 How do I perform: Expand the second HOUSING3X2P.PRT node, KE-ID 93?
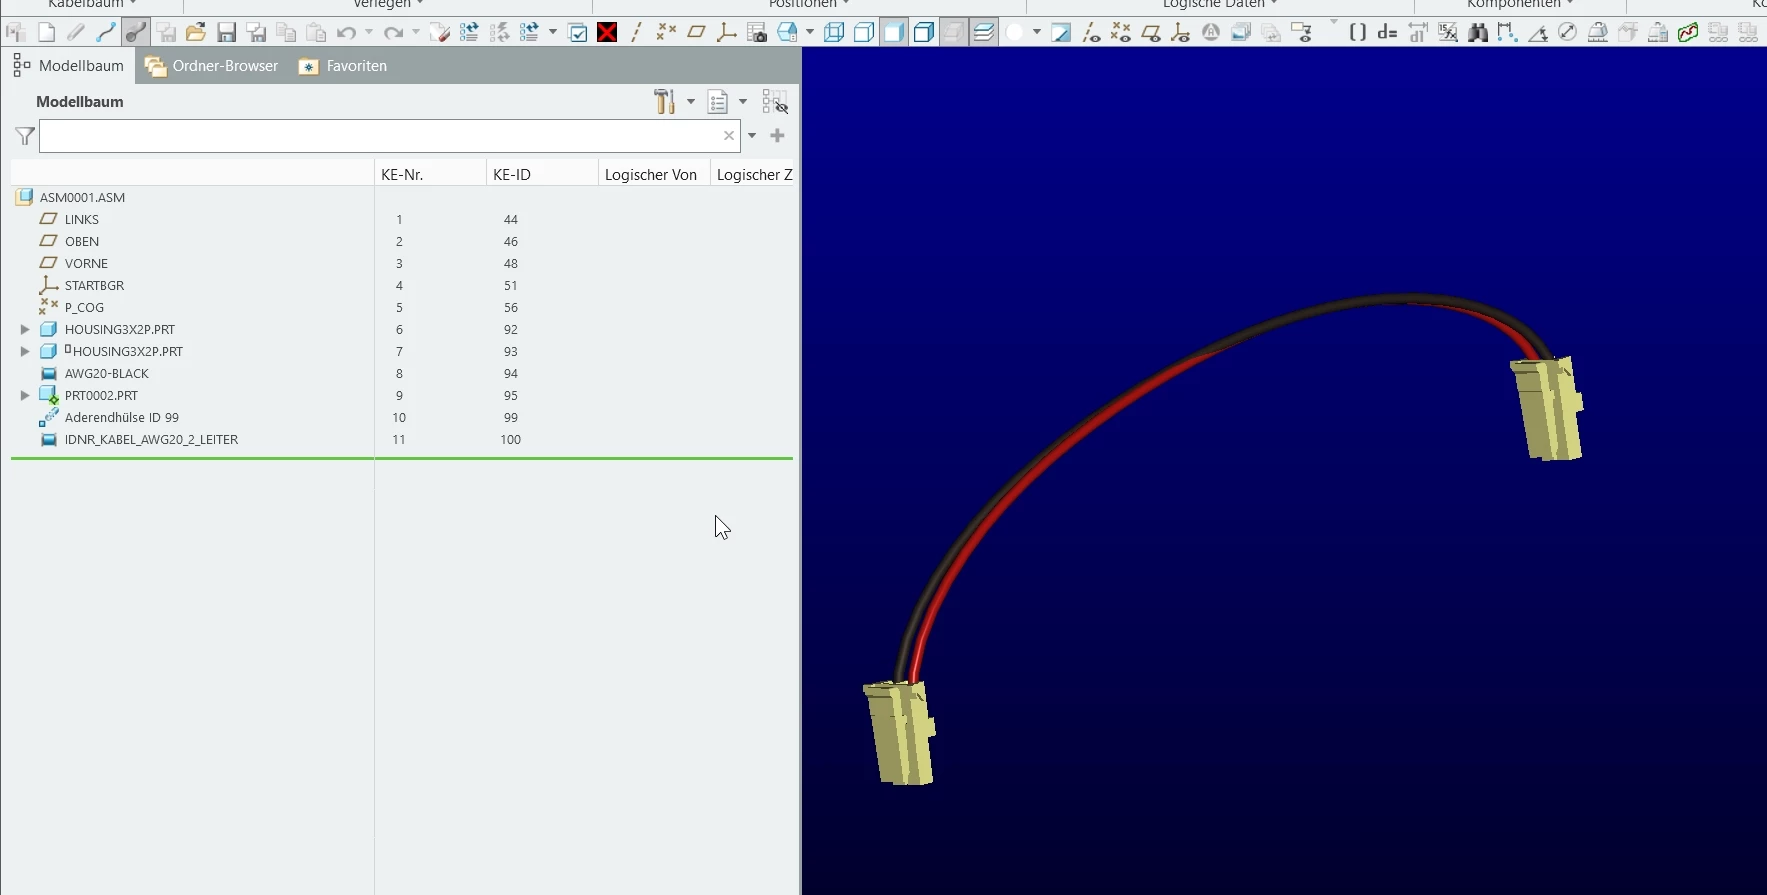(x=25, y=351)
